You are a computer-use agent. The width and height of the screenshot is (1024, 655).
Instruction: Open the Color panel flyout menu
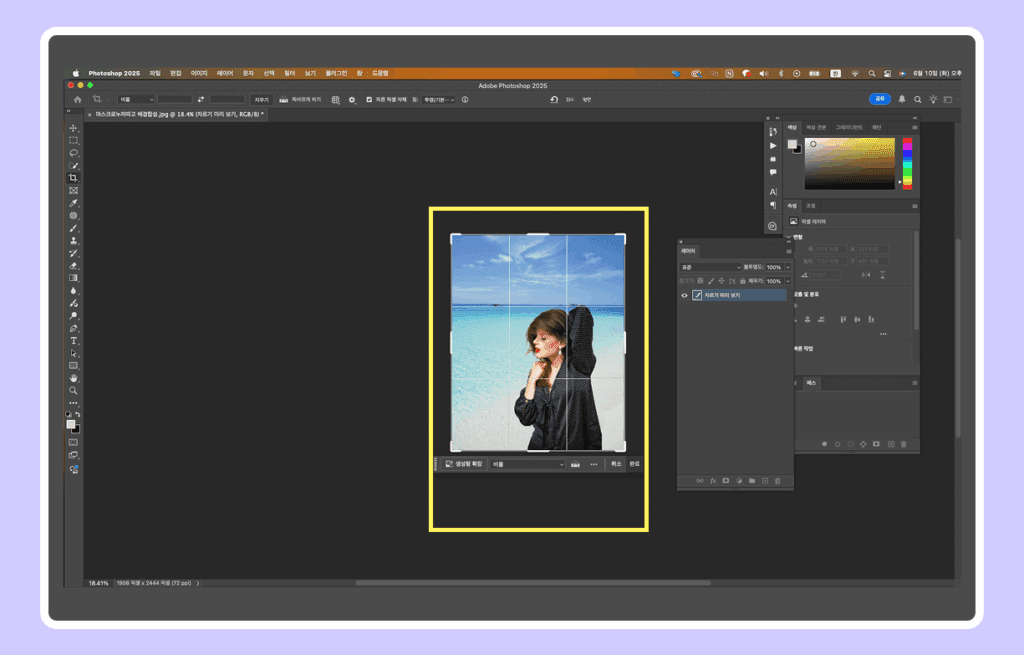(914, 127)
